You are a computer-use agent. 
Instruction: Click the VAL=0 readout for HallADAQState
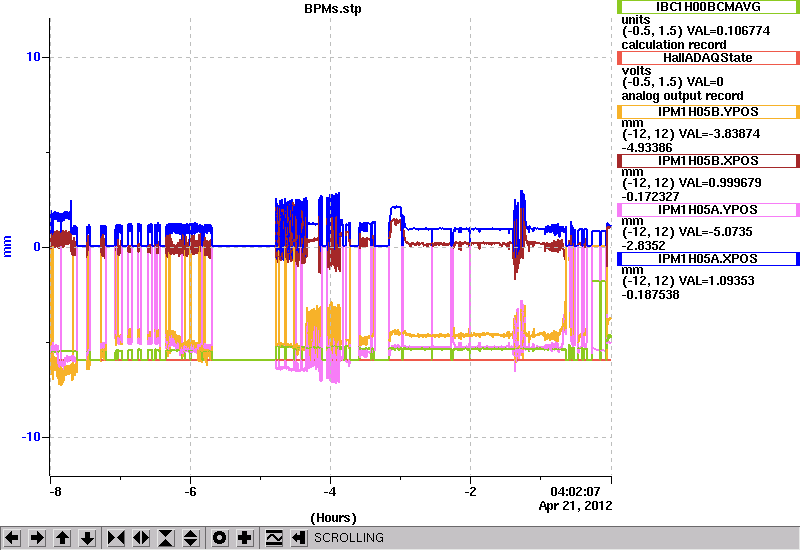point(705,82)
